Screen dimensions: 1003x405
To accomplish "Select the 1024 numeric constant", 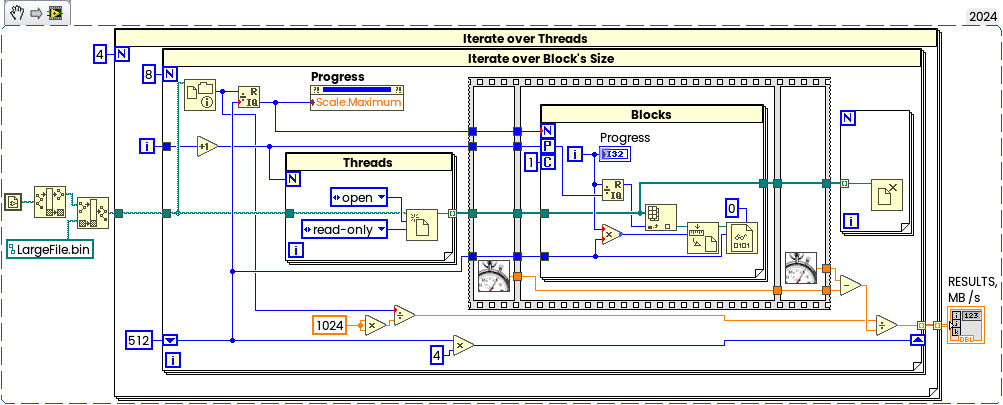I will pos(330,326).
